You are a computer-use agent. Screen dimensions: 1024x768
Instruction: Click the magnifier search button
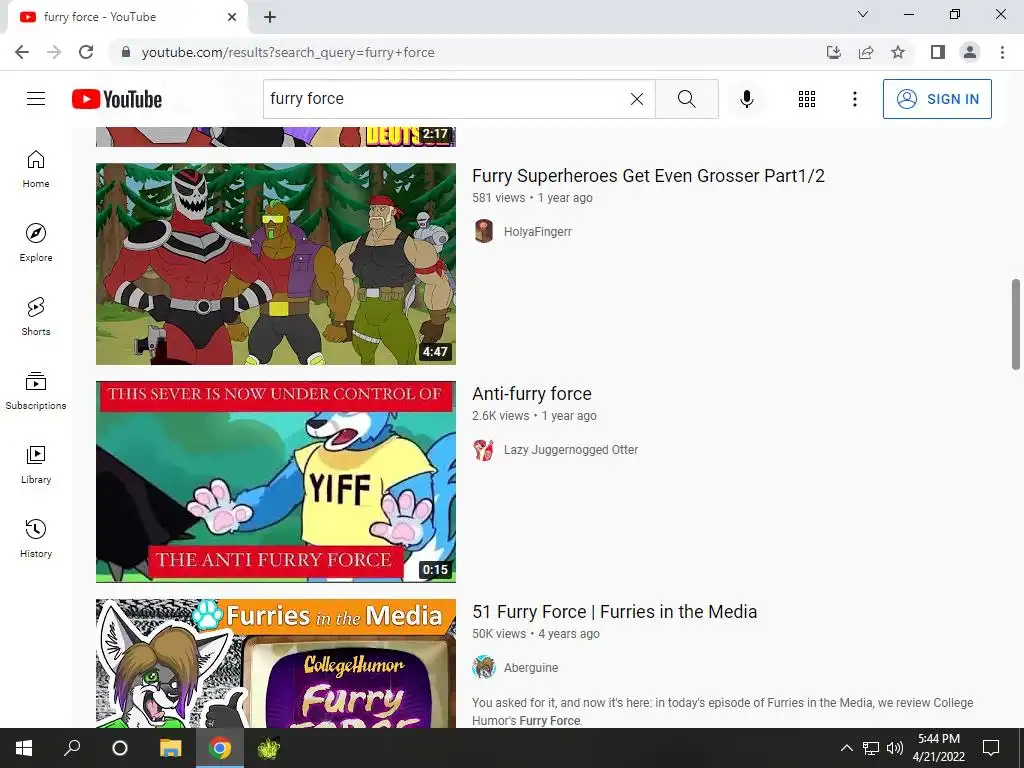pos(686,99)
